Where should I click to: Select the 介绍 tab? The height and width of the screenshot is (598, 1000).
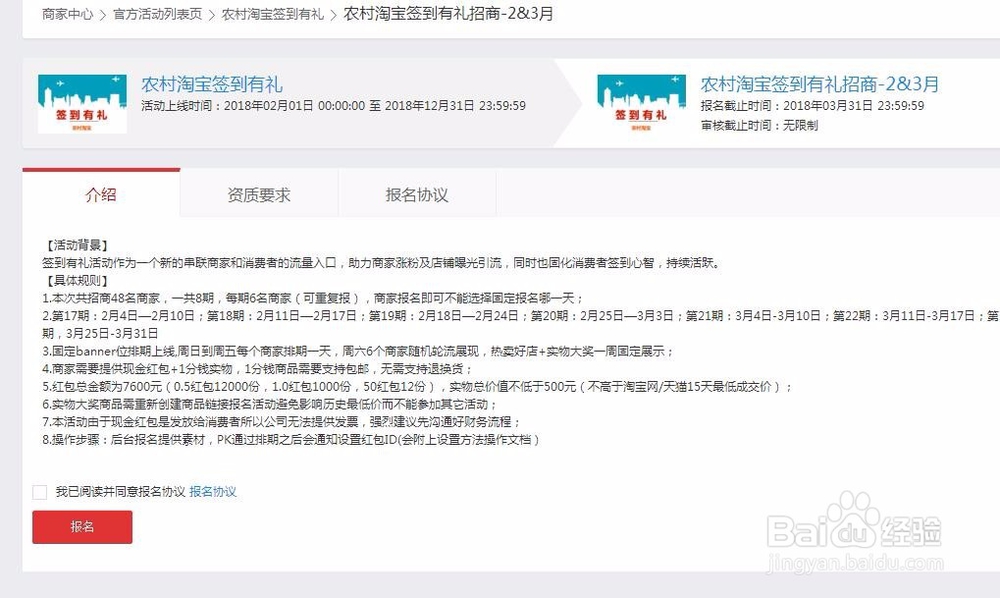(101, 194)
